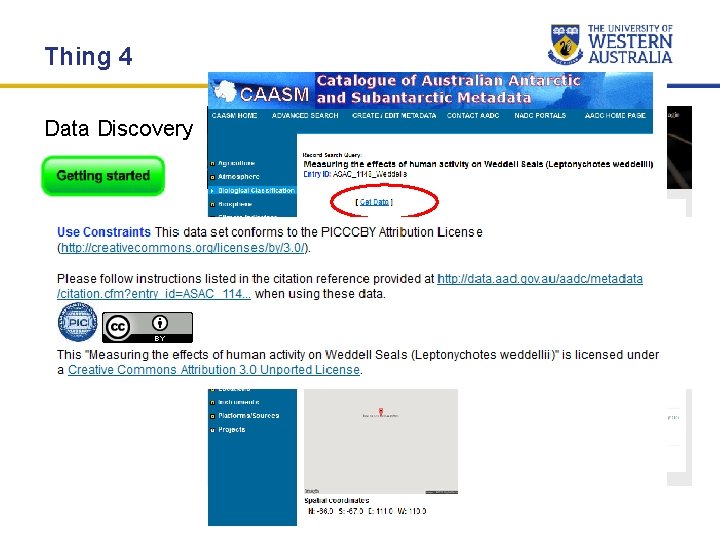
Task: Open the data.aad.gov.au citation link
Action: 350,286
